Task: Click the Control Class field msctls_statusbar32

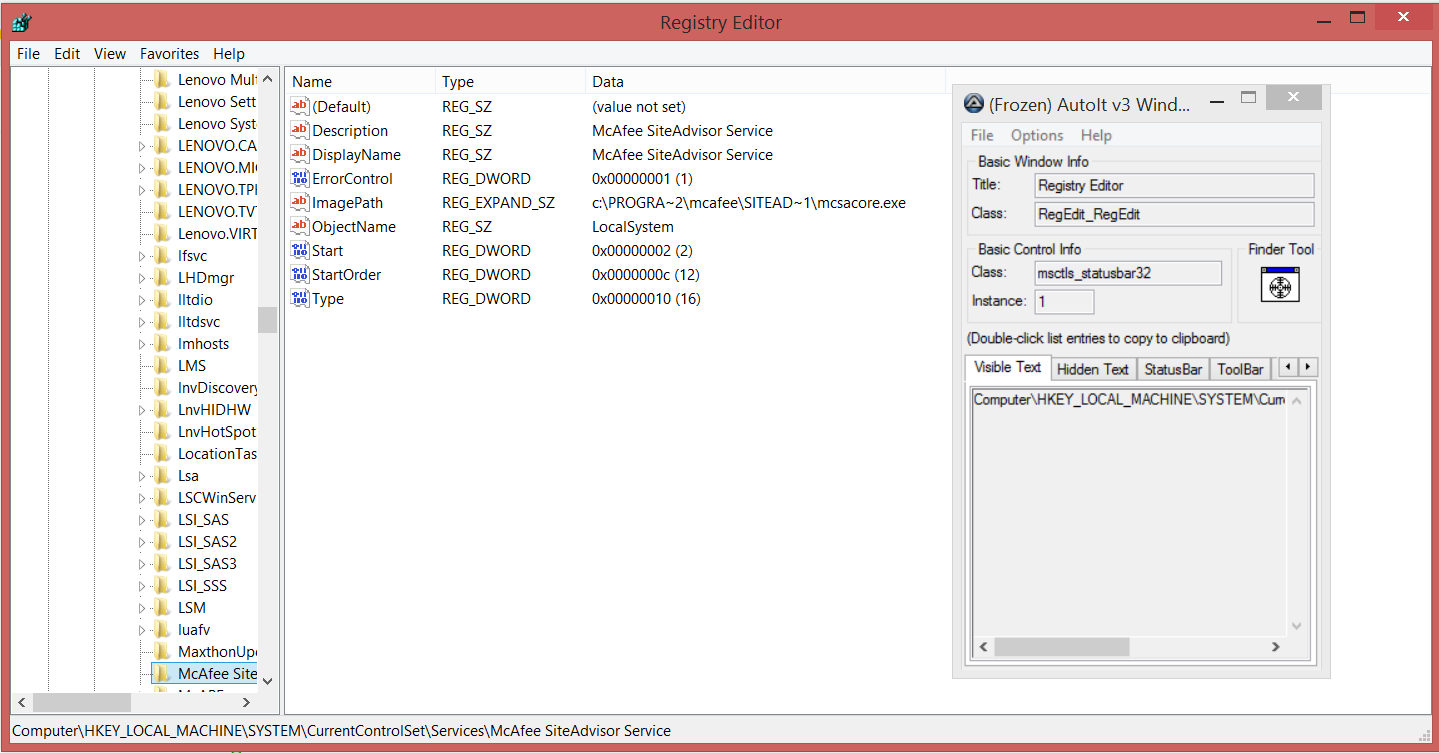Action: click(1128, 273)
